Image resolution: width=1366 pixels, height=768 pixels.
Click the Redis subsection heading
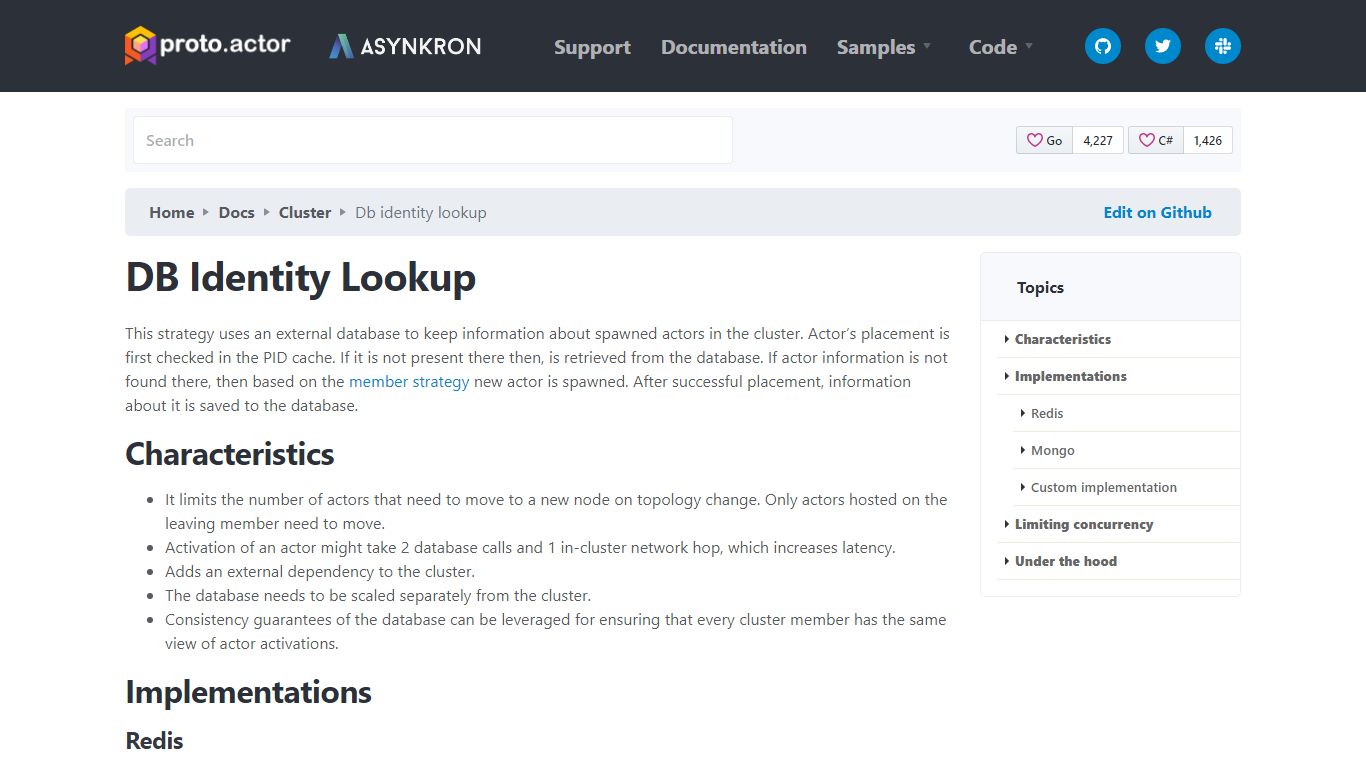point(154,741)
